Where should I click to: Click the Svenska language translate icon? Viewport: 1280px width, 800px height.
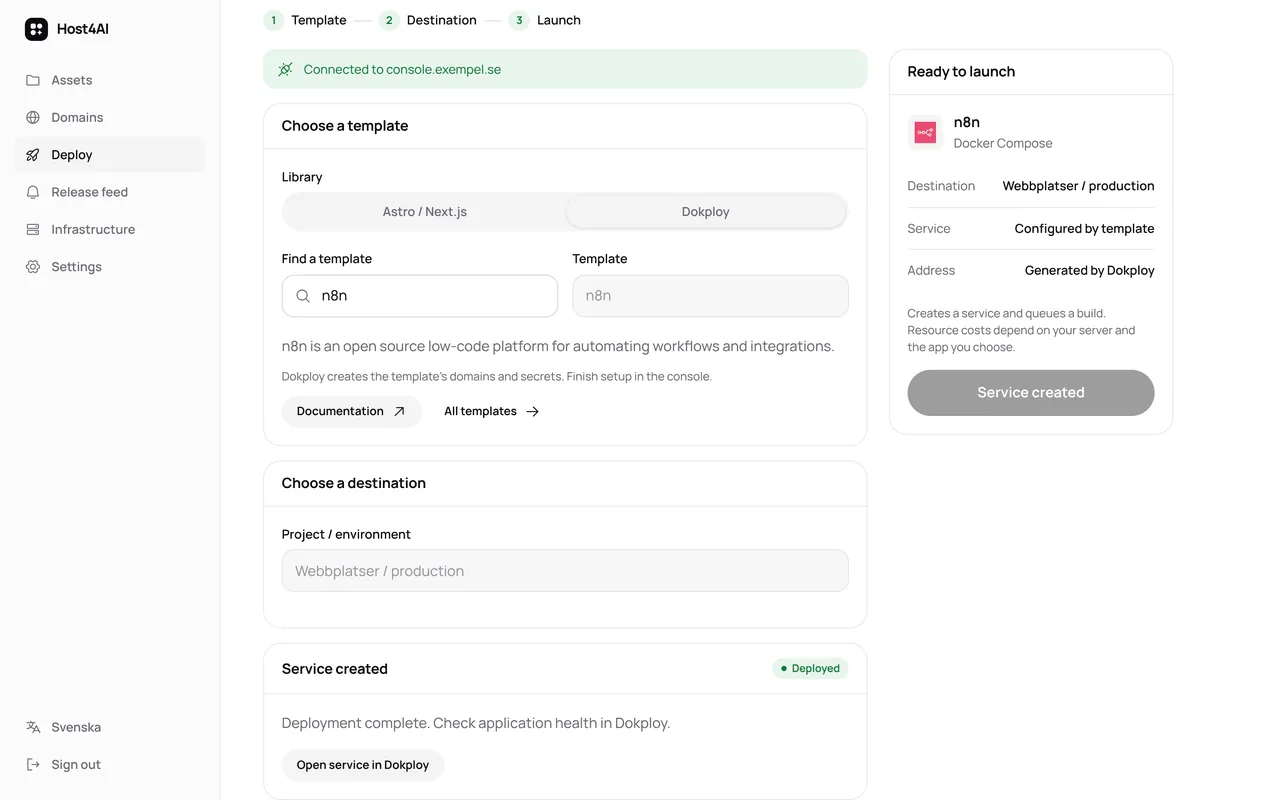[33, 727]
